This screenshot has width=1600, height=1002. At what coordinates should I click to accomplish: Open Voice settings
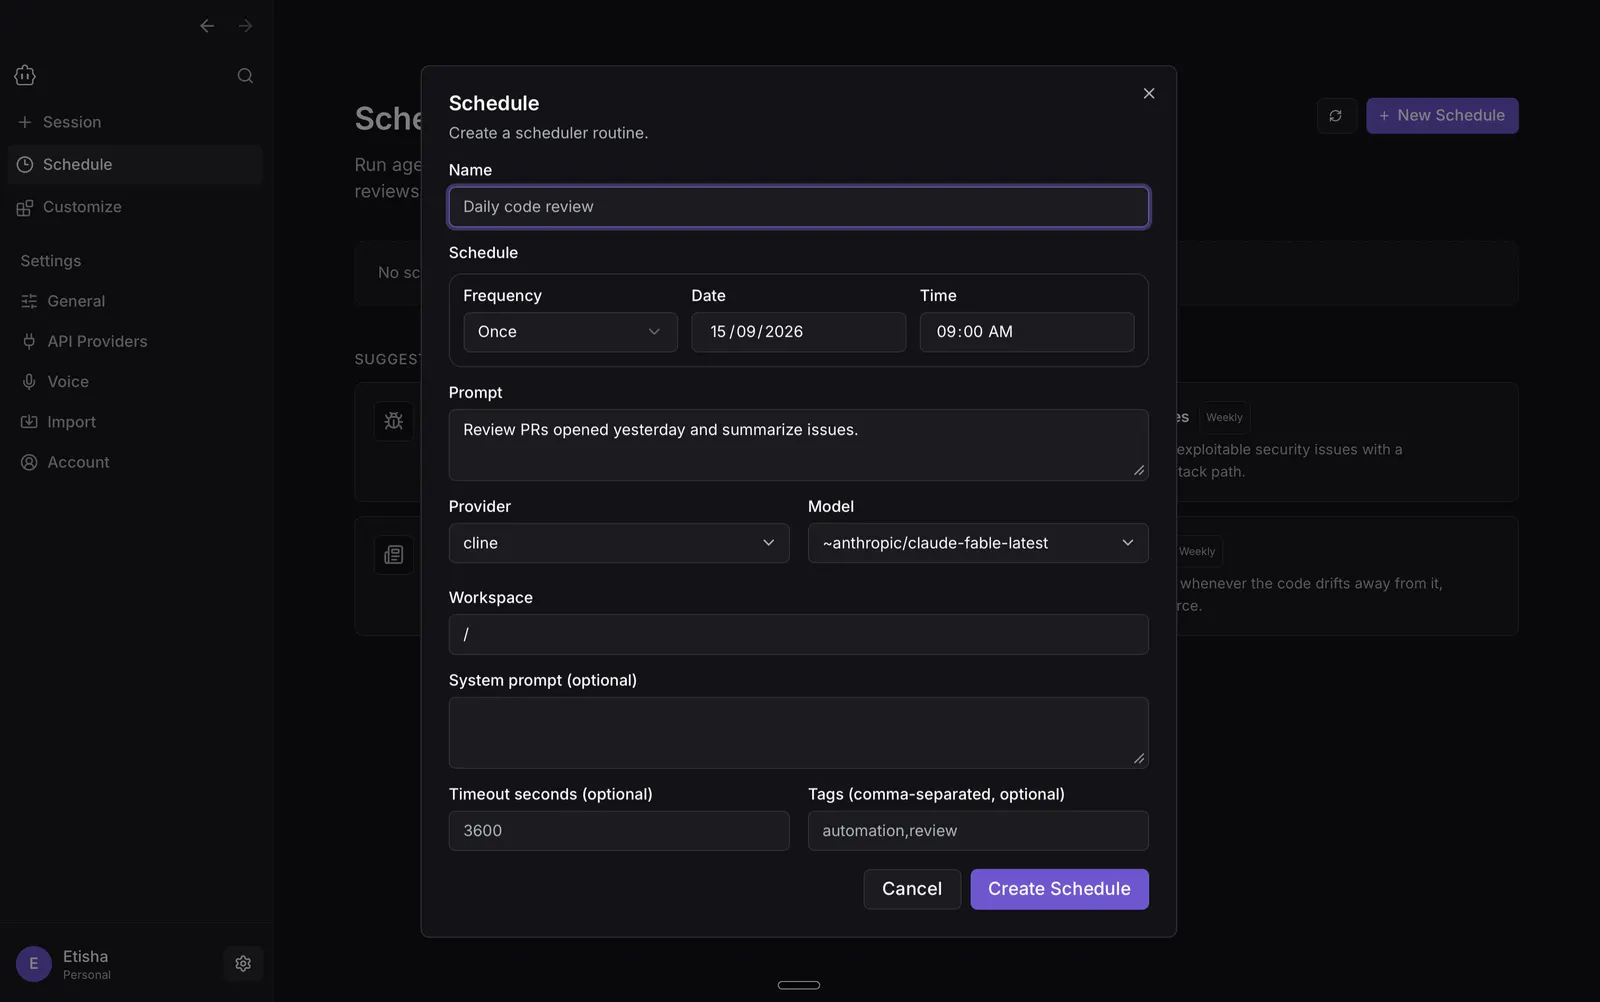[135, 382]
